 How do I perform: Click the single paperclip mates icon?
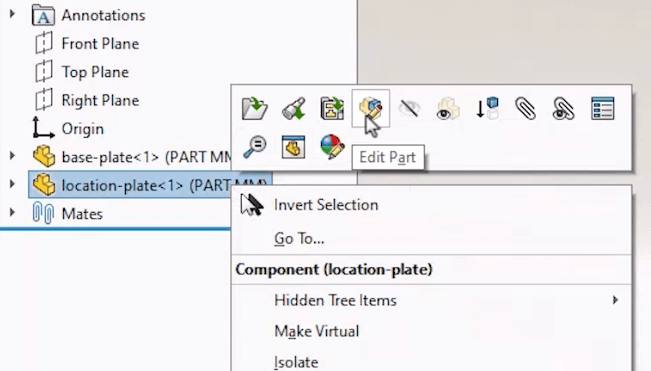tap(525, 108)
